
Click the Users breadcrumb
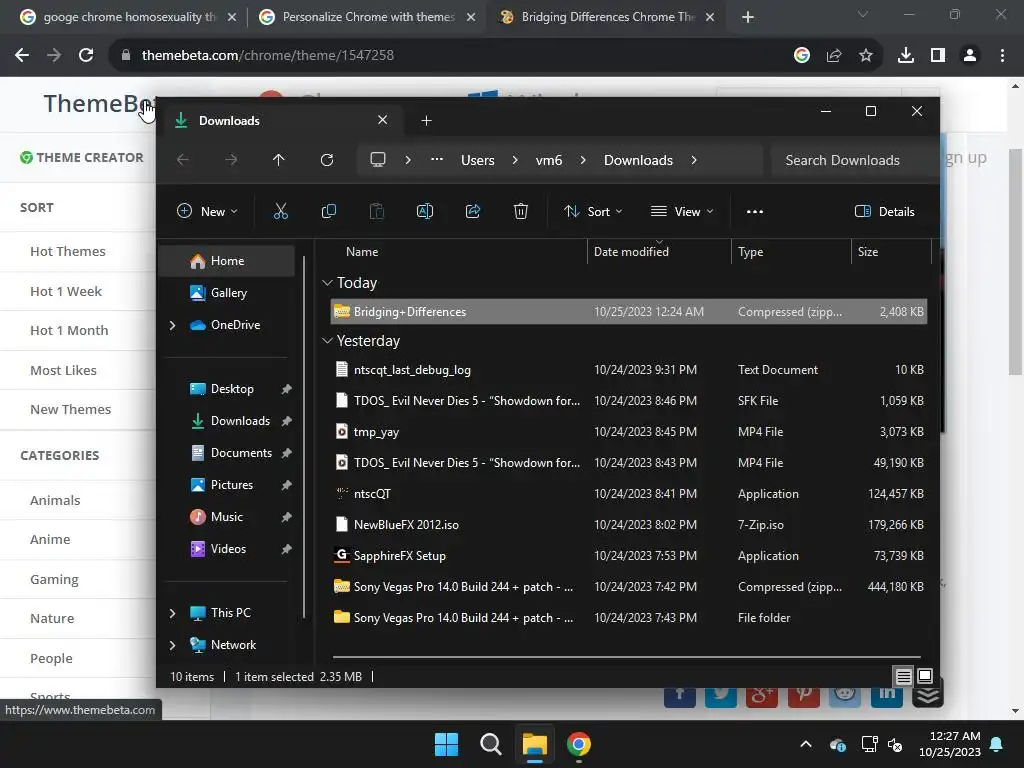point(477,160)
